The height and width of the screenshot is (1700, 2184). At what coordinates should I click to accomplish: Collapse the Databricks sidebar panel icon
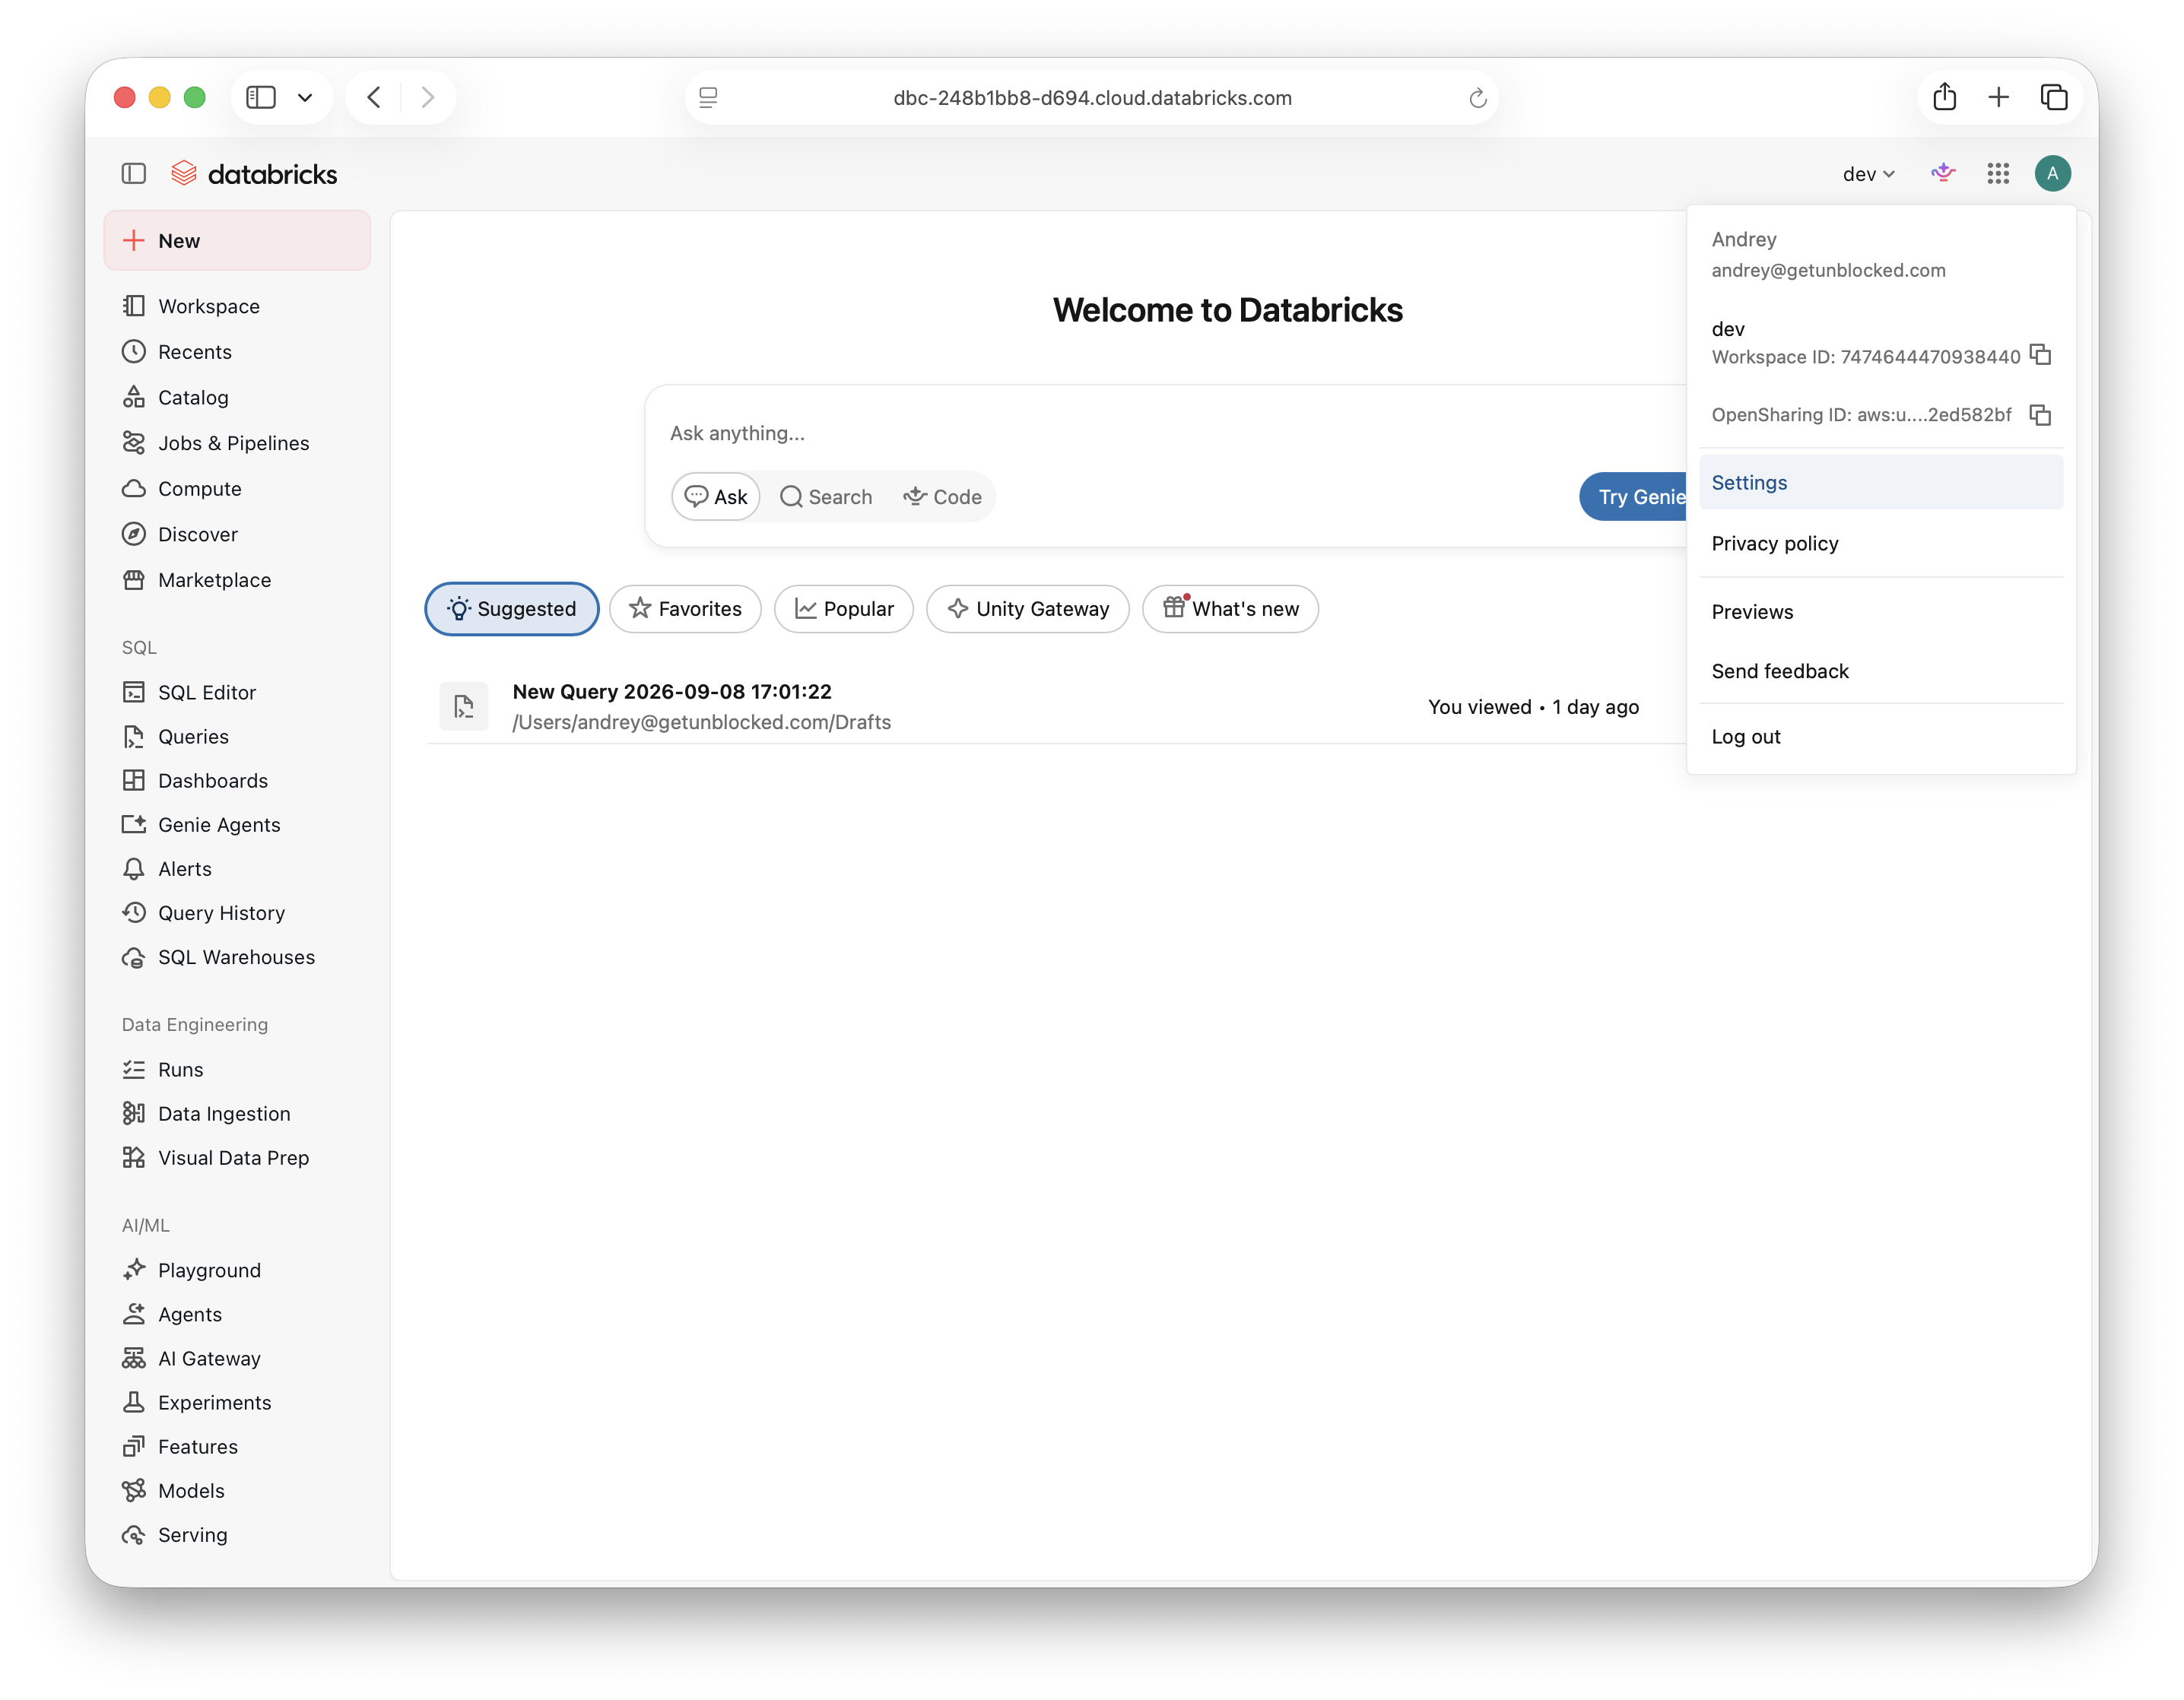pyautogui.click(x=134, y=174)
